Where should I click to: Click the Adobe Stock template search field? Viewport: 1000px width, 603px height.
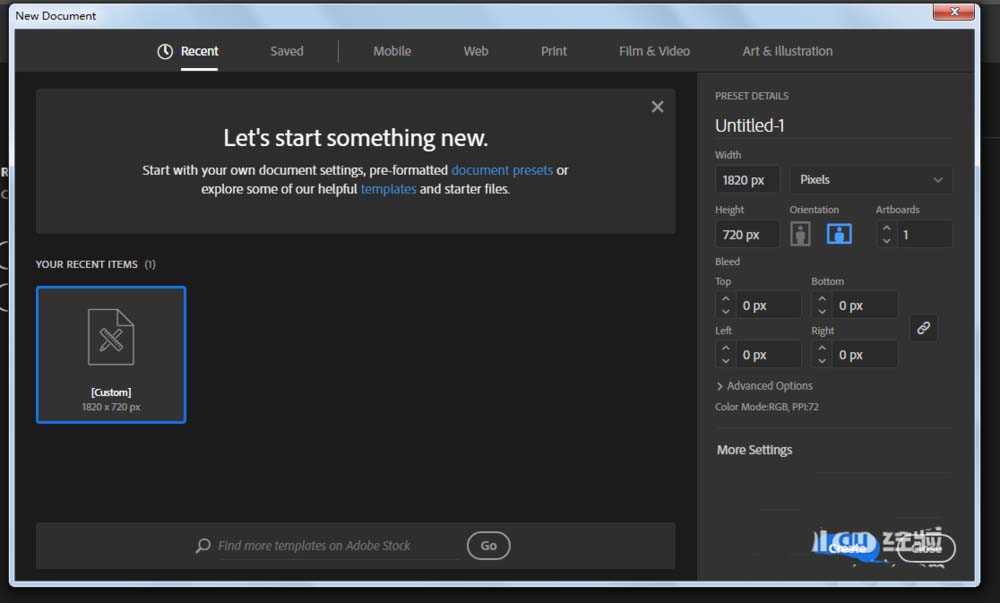pos(338,546)
